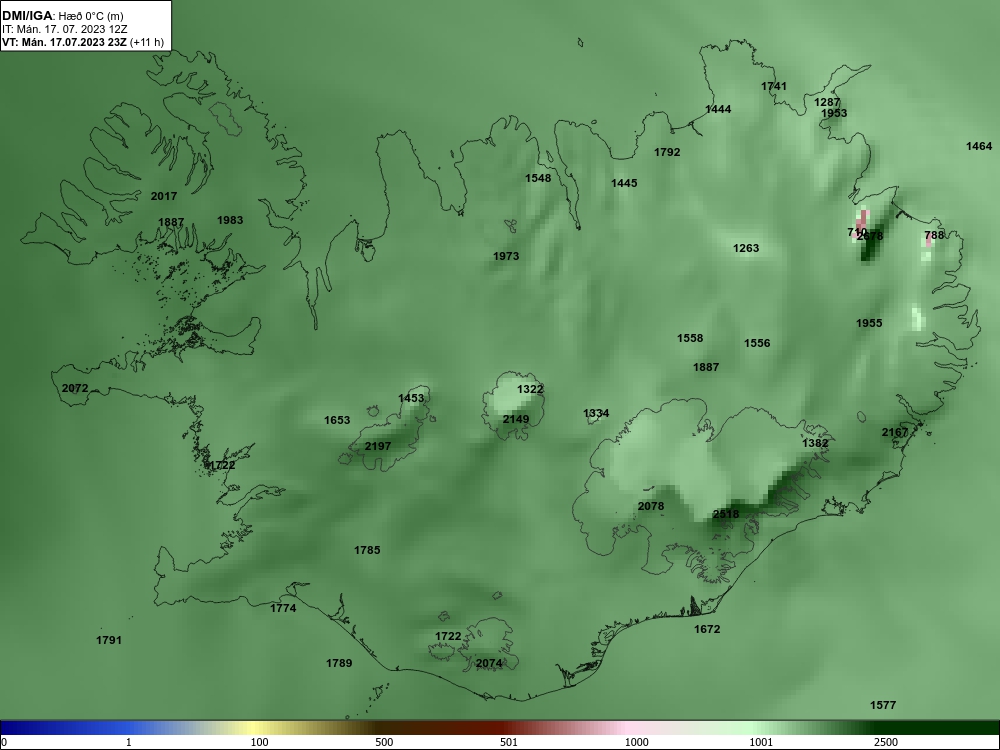Image resolution: width=1000 pixels, height=750 pixels.
Task: Pick the yellow section of the color scale
Action: [255, 728]
